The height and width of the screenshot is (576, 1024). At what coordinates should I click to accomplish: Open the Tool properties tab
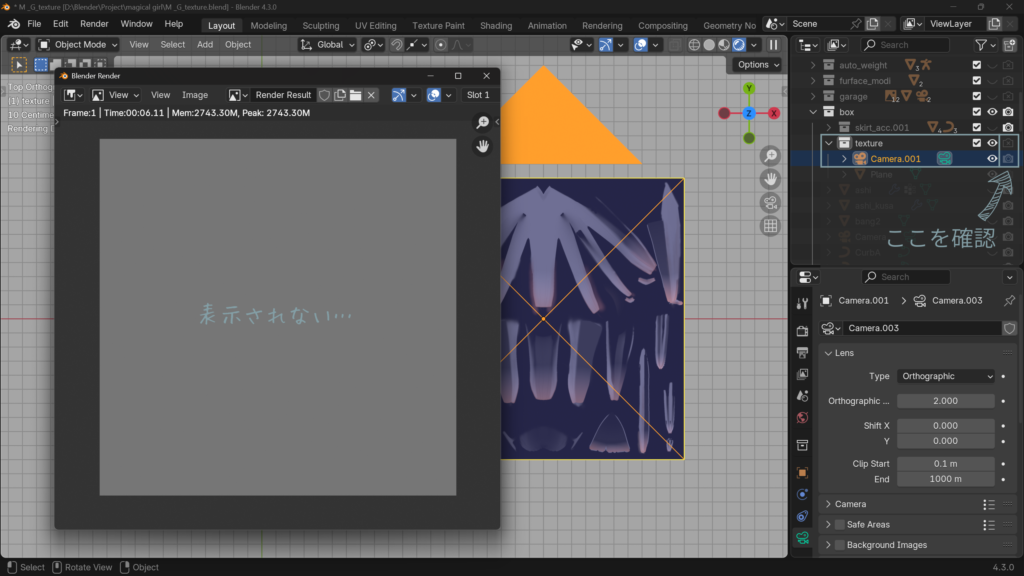pyautogui.click(x=802, y=304)
